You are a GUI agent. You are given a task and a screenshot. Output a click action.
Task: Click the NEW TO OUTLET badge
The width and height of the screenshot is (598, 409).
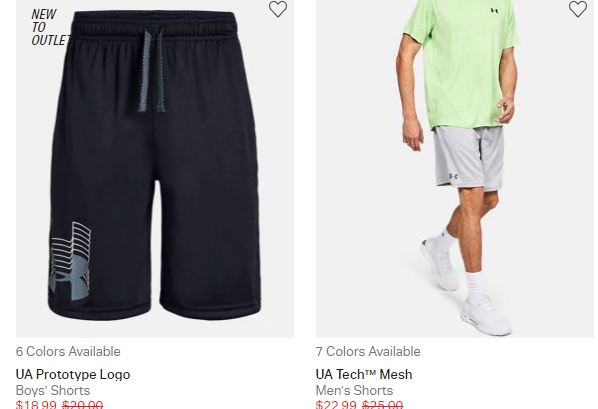[50, 27]
